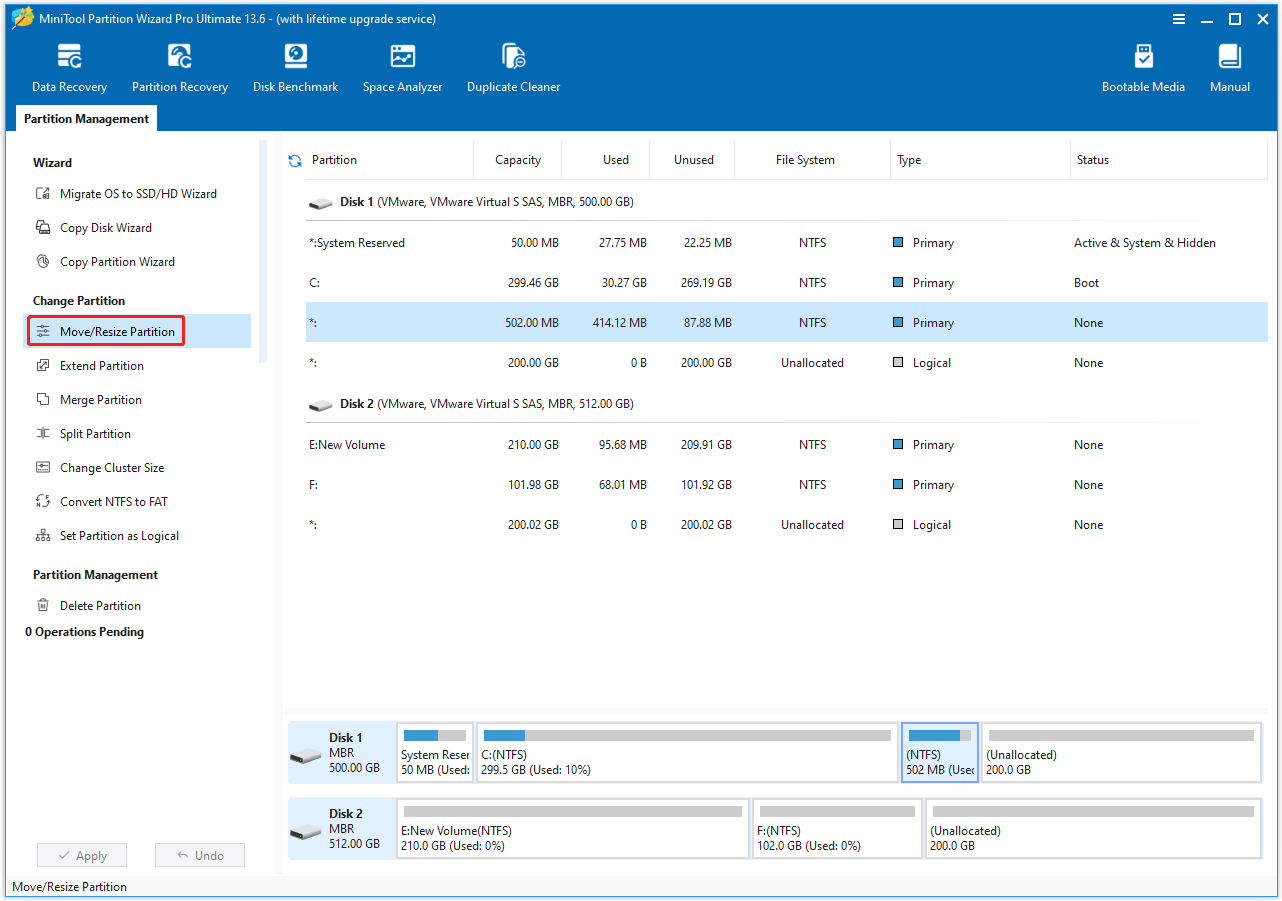
Task: Open Disk Benchmark
Action: [x=295, y=68]
